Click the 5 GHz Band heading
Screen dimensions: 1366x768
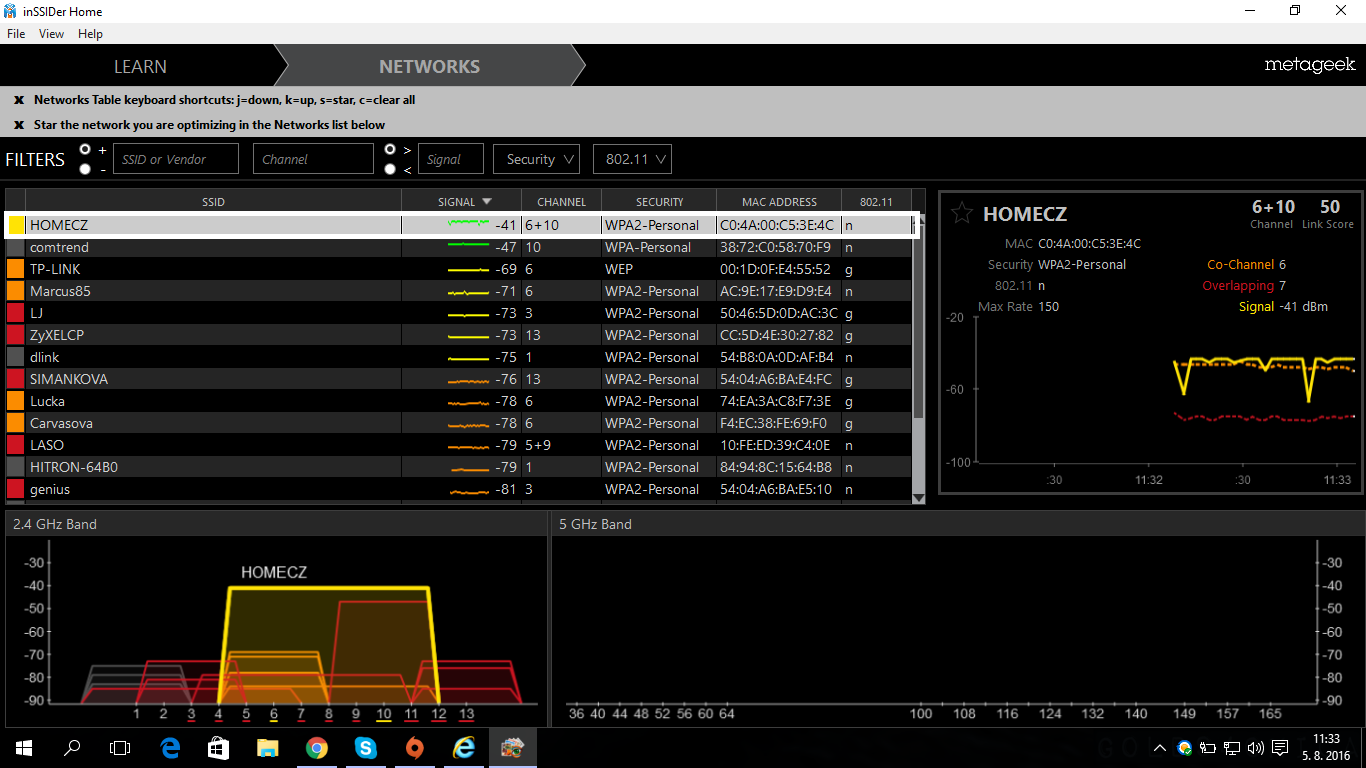point(595,524)
